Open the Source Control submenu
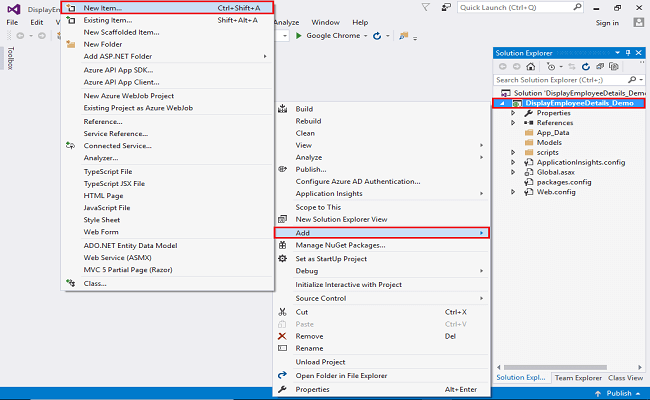 [x=381, y=298]
